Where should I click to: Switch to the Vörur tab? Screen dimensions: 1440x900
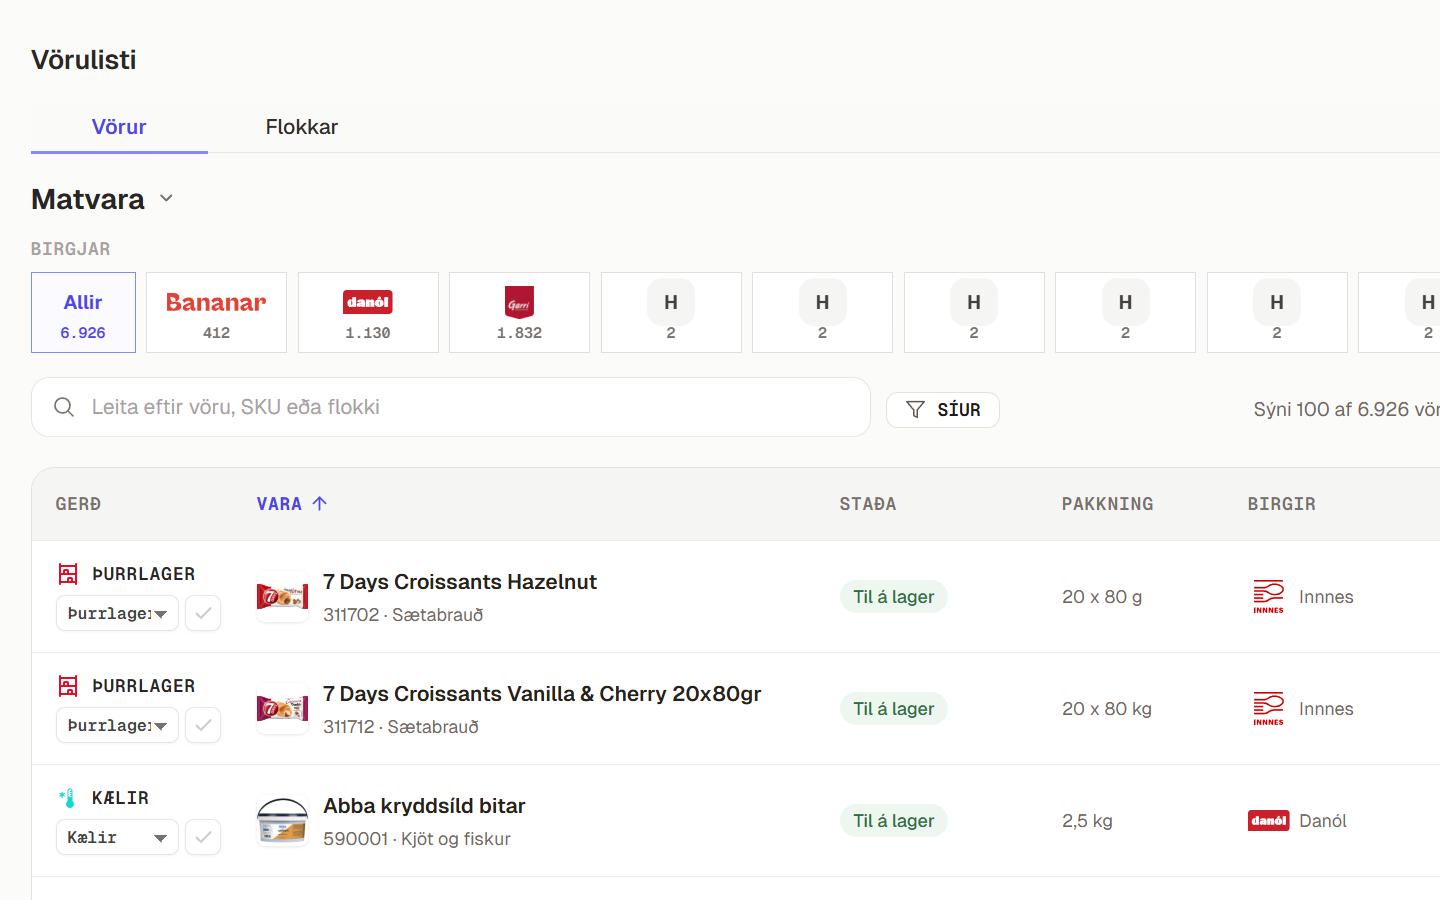pos(119,127)
